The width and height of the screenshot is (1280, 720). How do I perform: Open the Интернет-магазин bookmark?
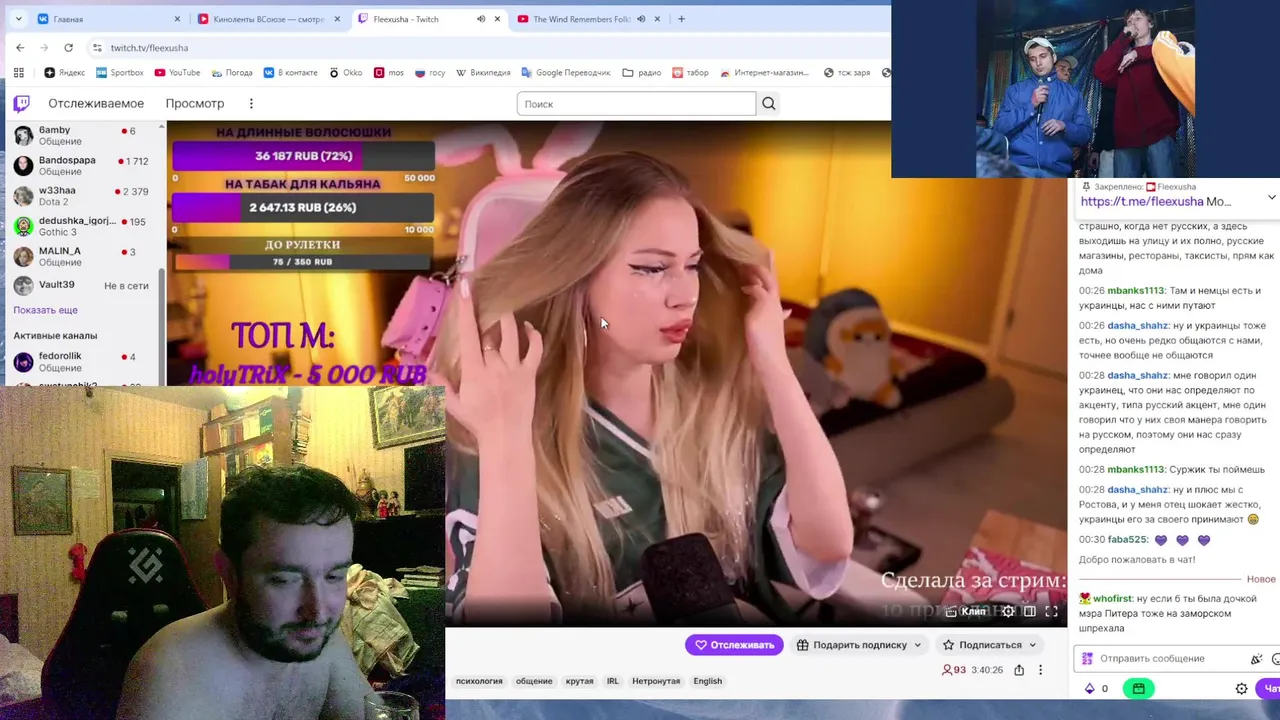point(763,72)
